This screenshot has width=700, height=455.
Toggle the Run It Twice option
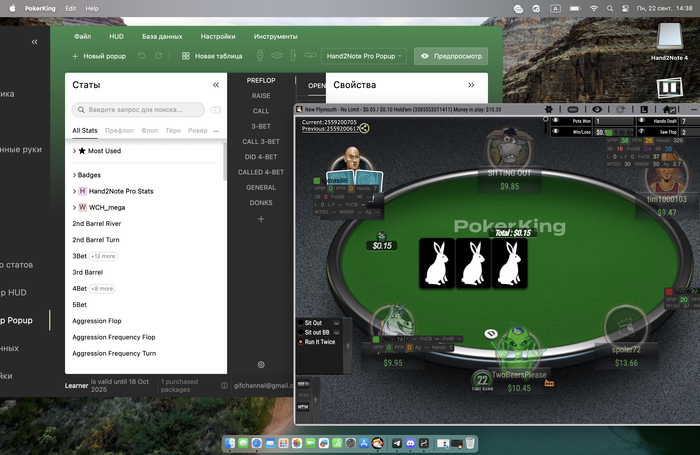pyautogui.click(x=300, y=342)
